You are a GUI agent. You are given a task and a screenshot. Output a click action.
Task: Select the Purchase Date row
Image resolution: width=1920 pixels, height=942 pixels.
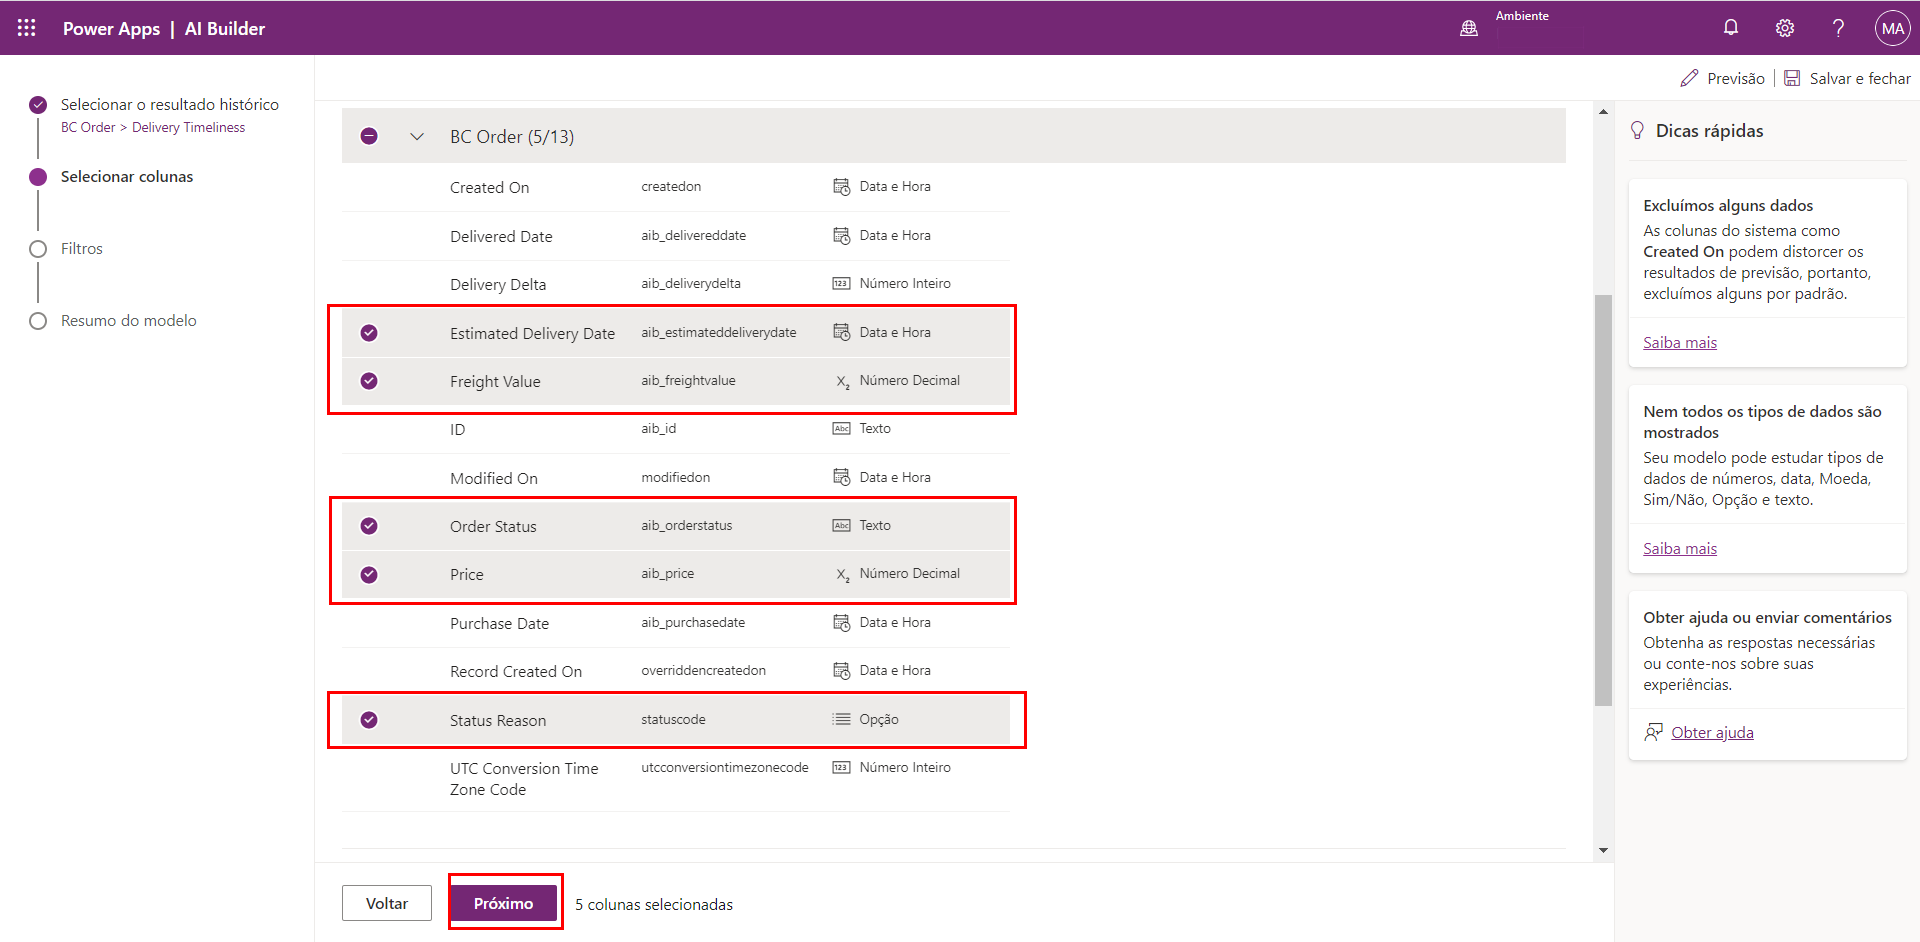pos(676,623)
